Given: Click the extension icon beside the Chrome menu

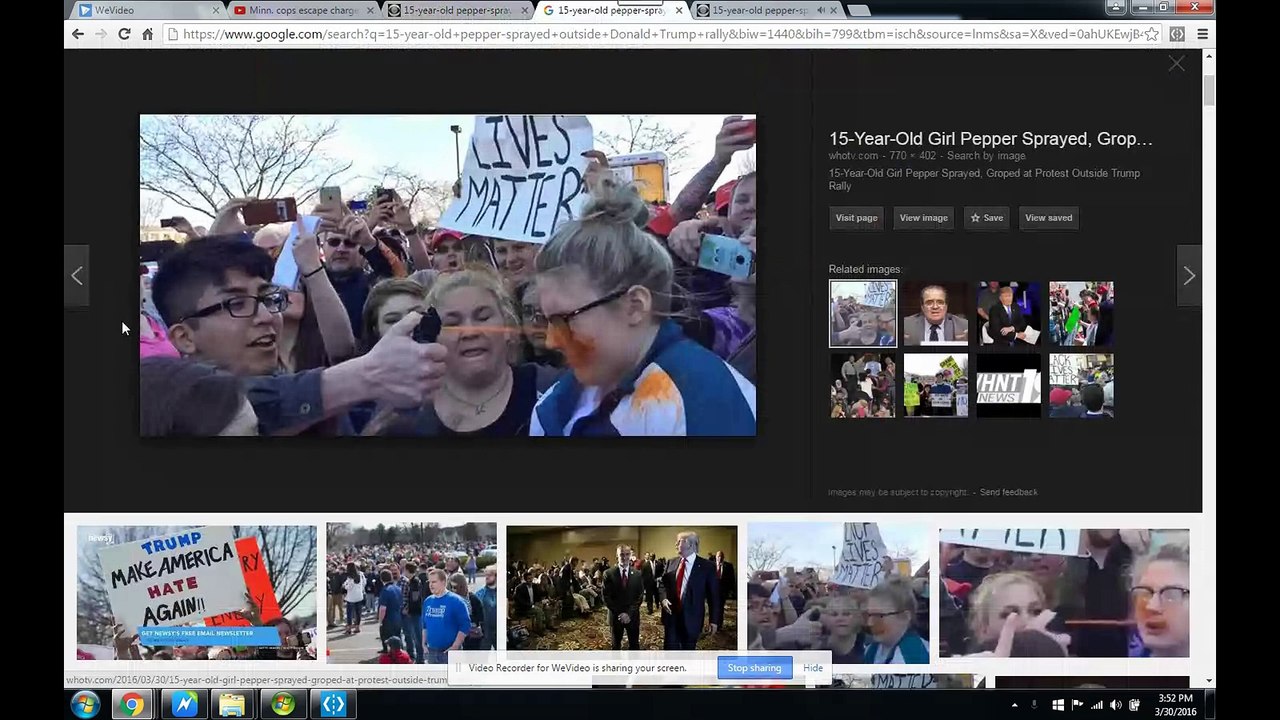Looking at the screenshot, I should point(1177,34).
